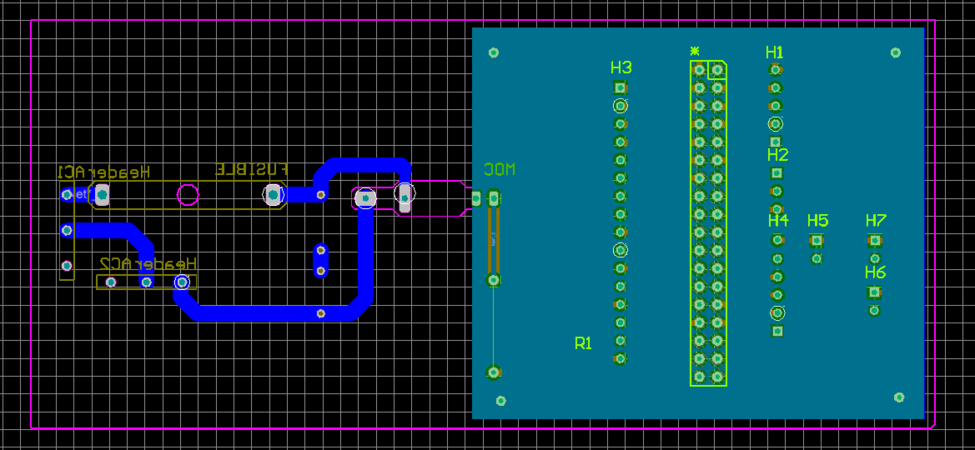Select the top square pad of H3
The height and width of the screenshot is (450, 975).
pyautogui.click(x=620, y=88)
